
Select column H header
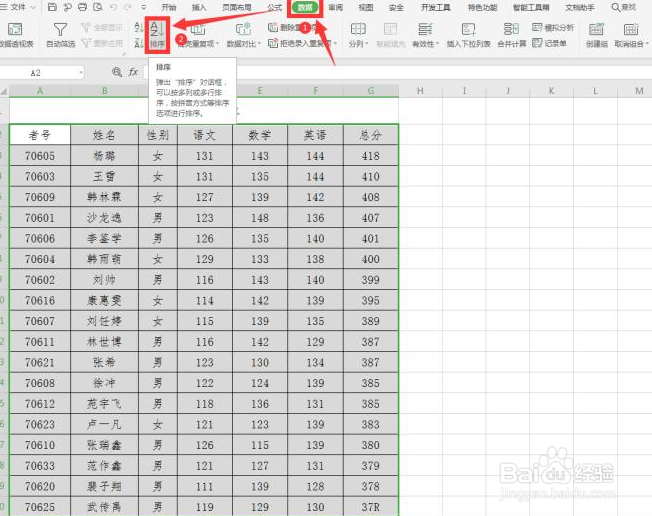click(420, 91)
